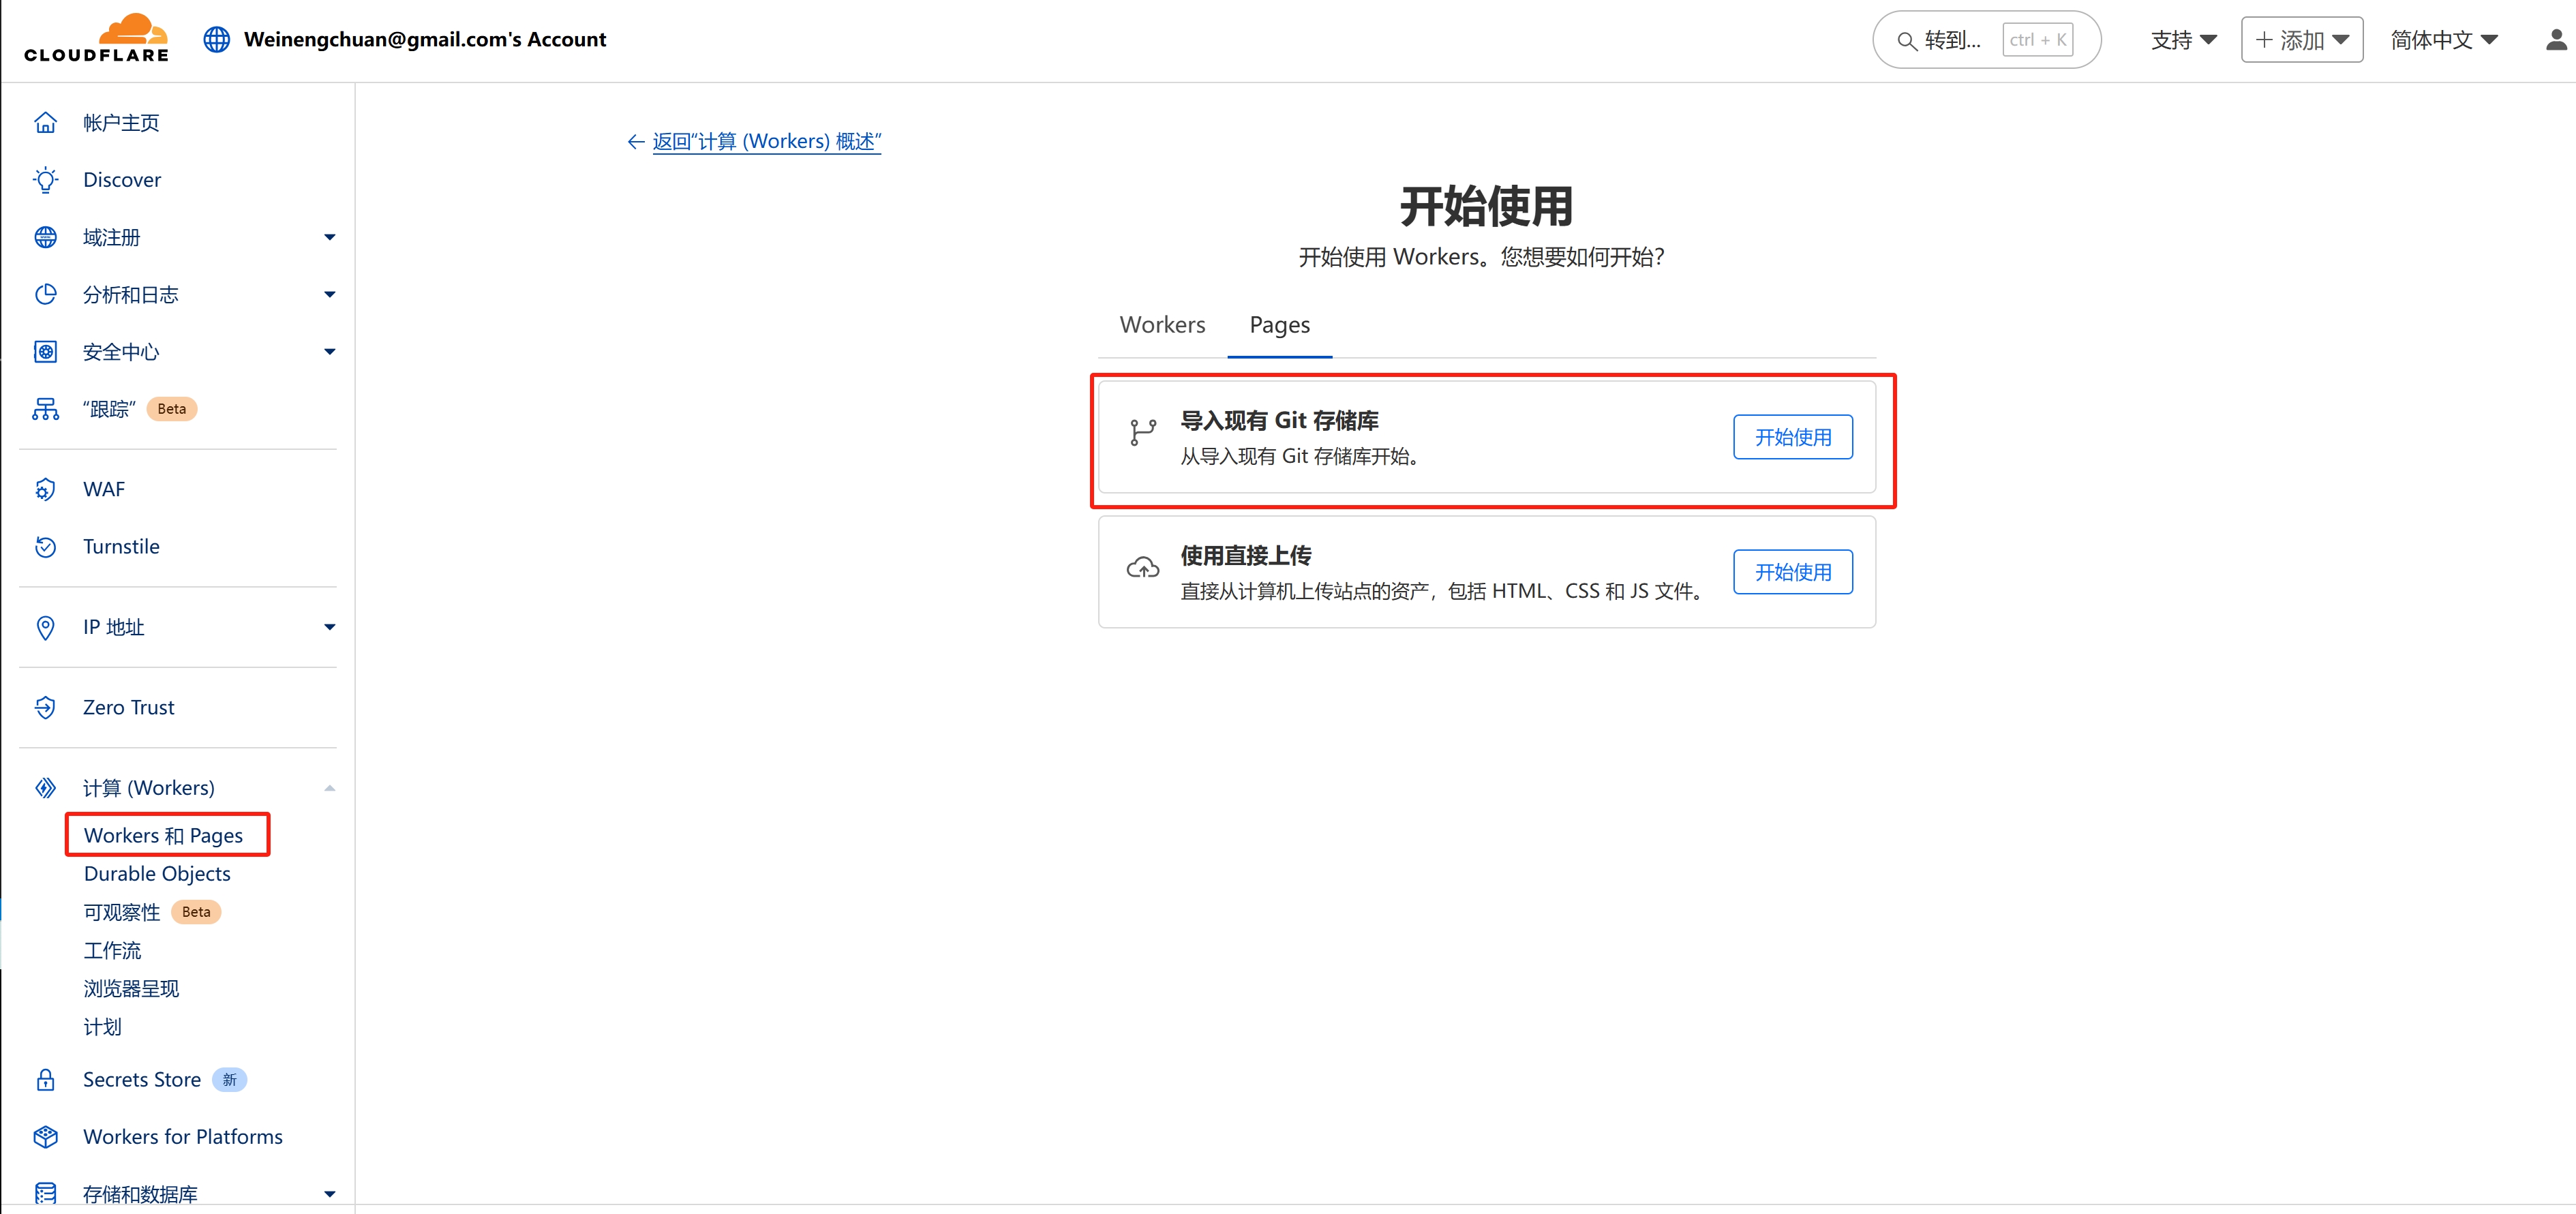Click the user profile icon
2576x1214 pixels.
click(2556, 40)
